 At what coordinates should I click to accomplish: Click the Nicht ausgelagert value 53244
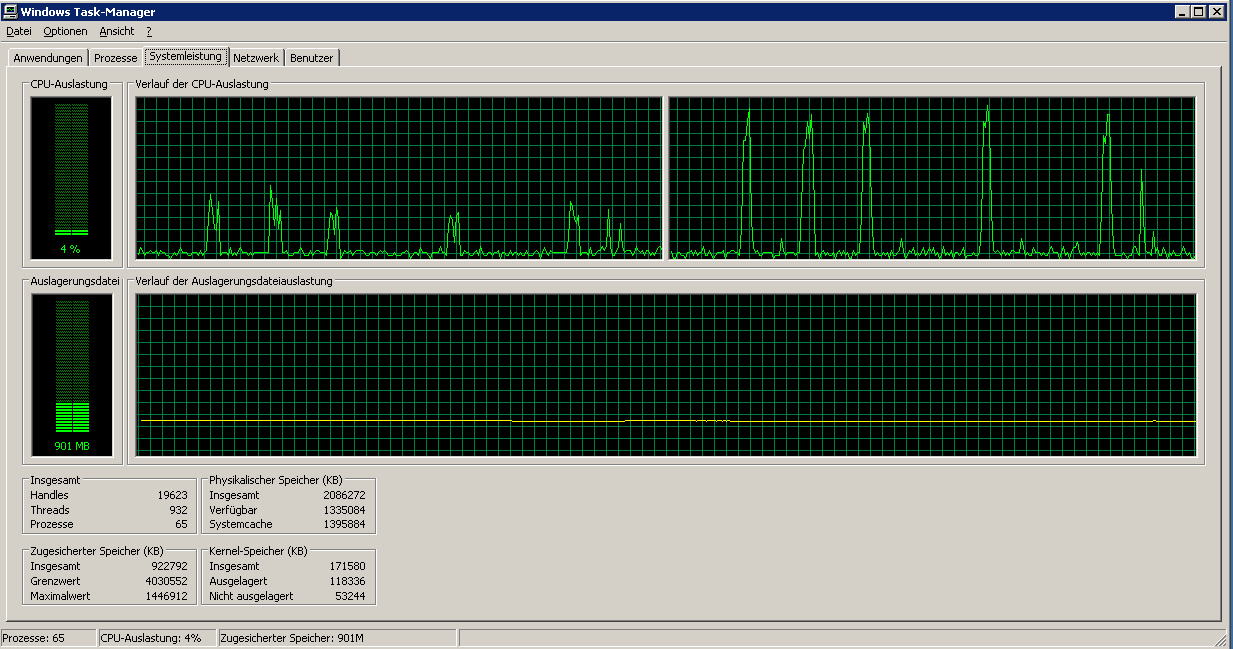pos(350,596)
